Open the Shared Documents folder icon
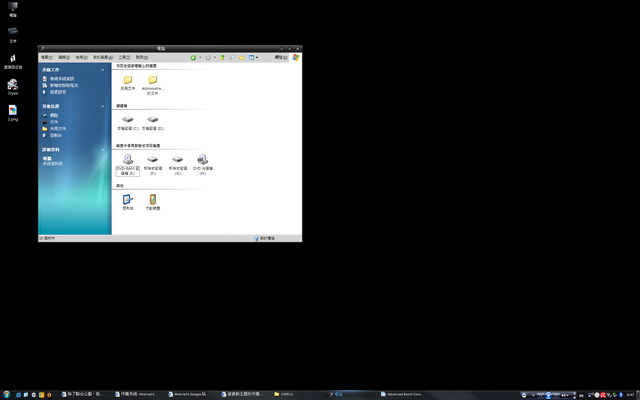Viewport: 640px width, 400px height. 128,82
